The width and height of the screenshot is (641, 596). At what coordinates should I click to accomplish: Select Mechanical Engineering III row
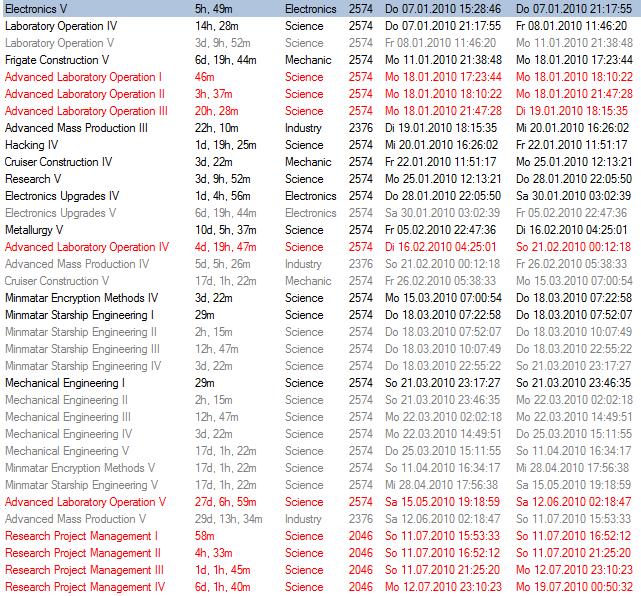click(x=322, y=417)
